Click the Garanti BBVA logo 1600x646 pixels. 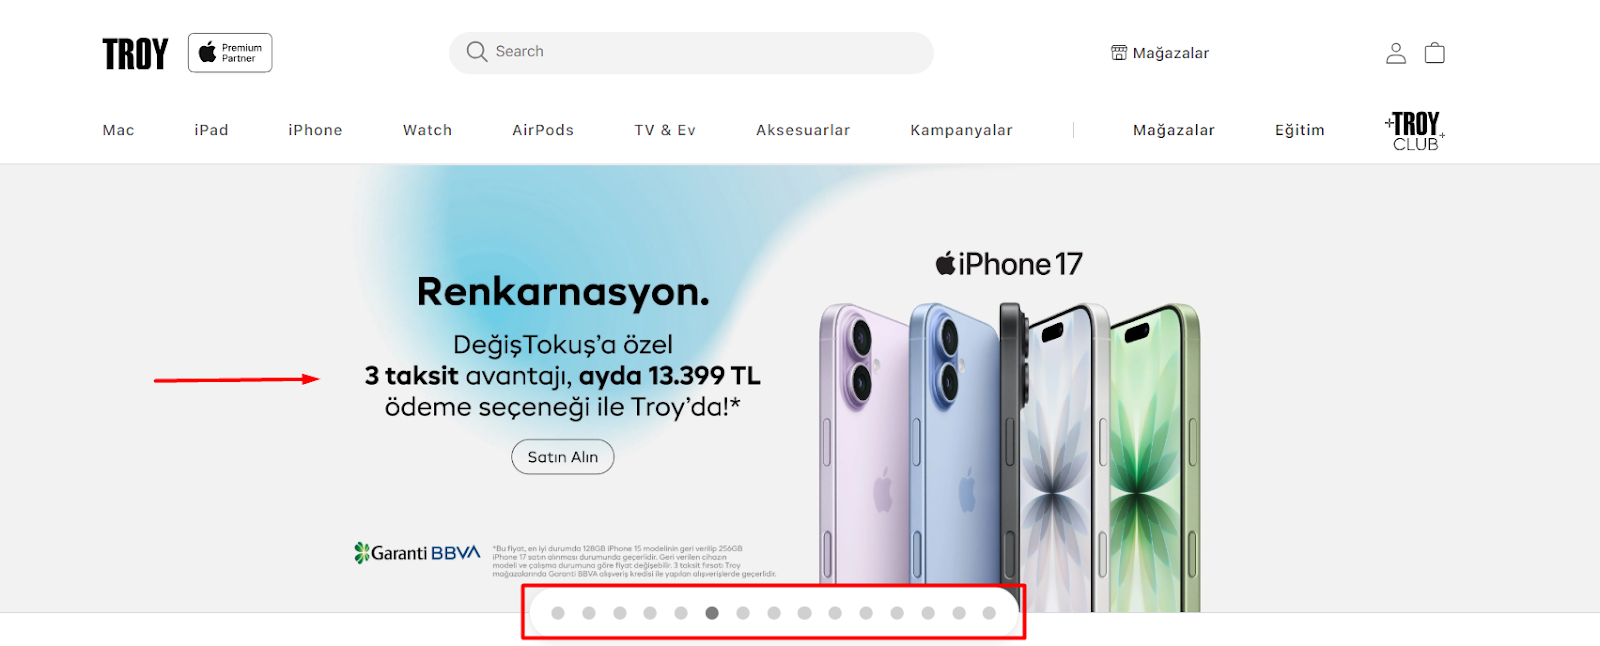(417, 552)
